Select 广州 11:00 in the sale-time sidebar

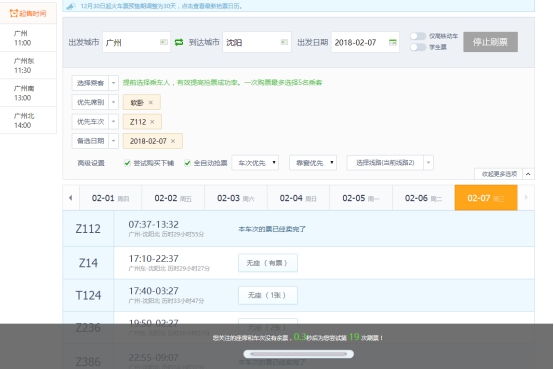point(28,38)
